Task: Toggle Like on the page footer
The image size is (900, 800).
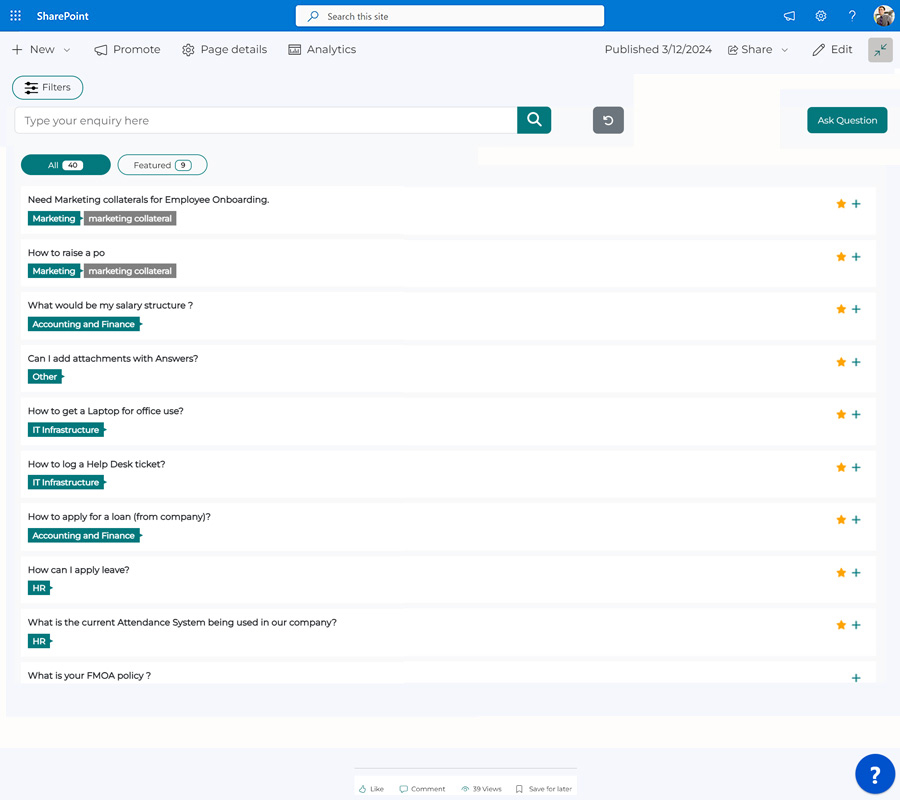Action: click(371, 788)
